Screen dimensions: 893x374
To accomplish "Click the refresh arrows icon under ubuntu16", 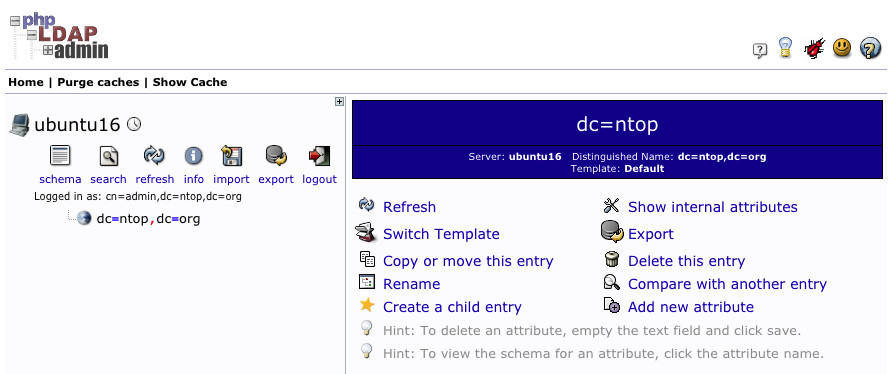I will coord(154,155).
